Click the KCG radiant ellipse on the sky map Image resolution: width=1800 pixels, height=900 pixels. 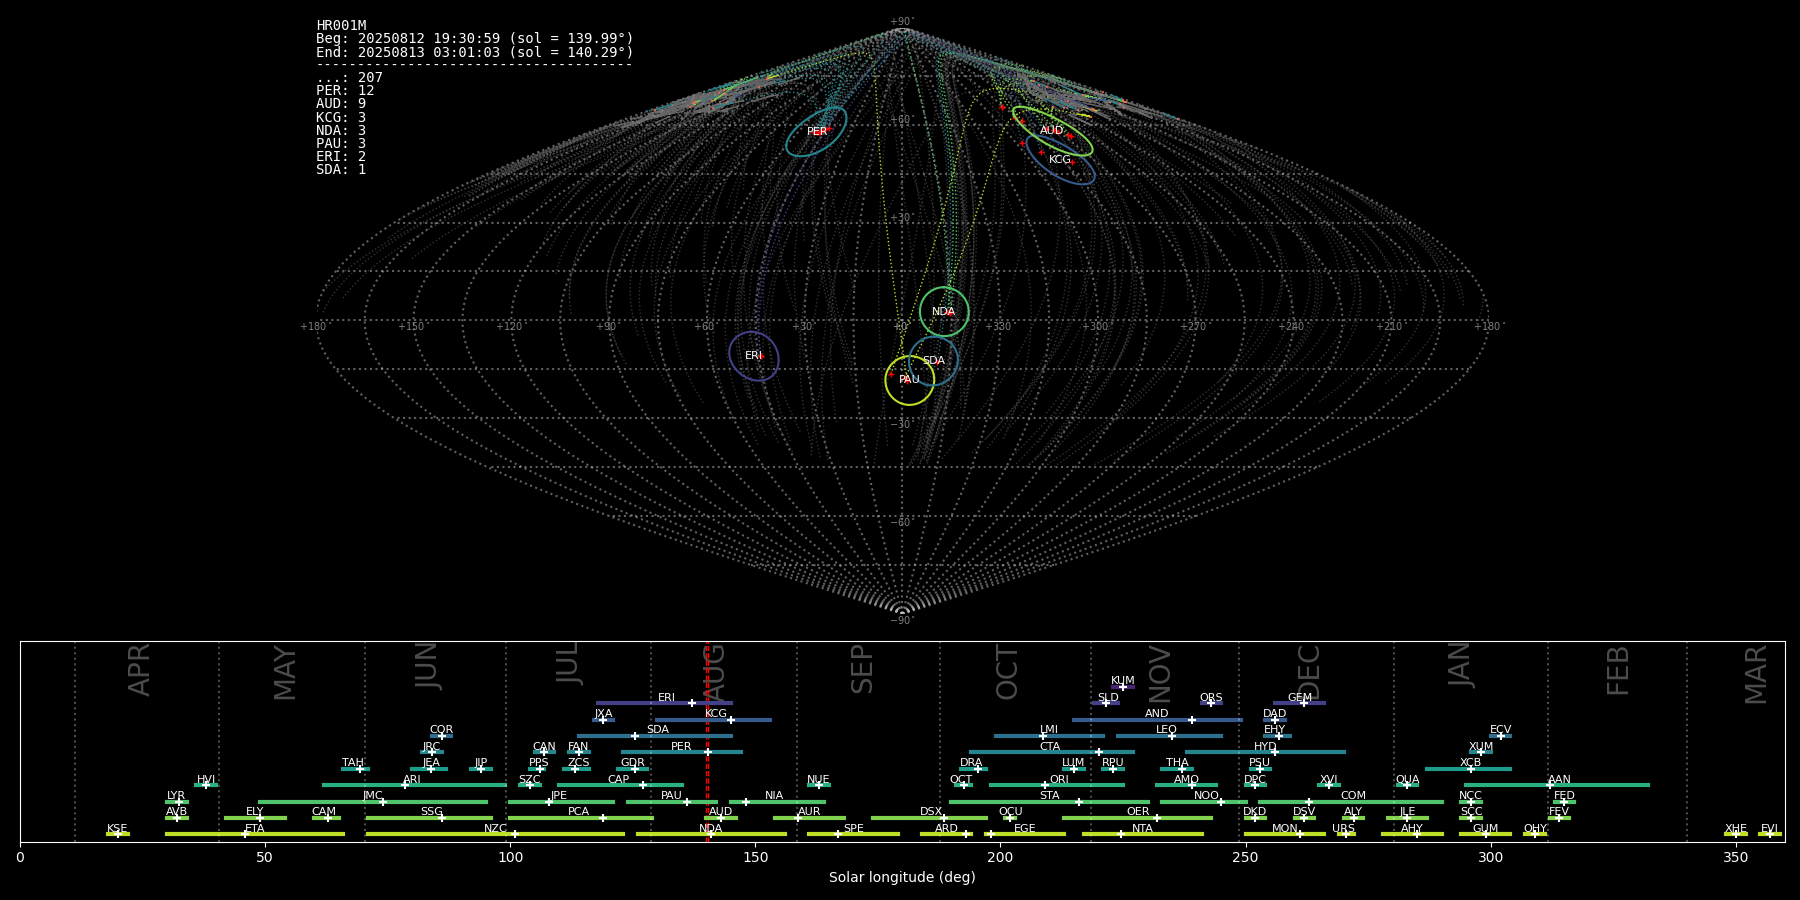point(1060,159)
